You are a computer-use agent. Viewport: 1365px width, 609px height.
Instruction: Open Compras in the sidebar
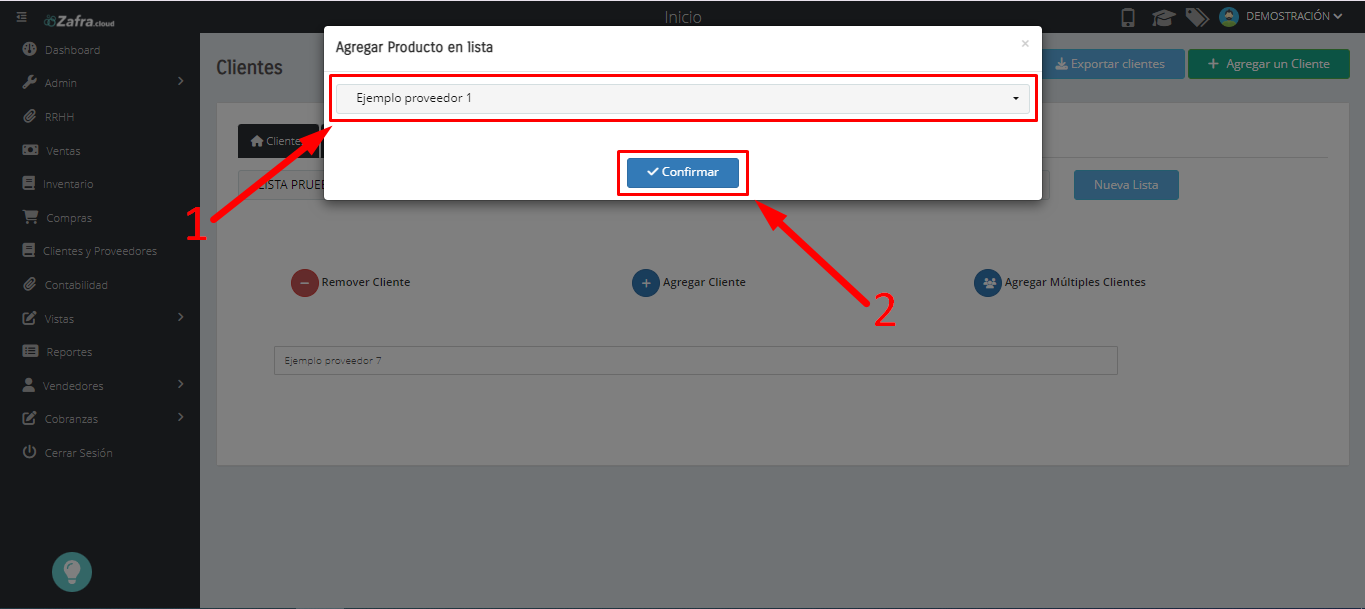pyautogui.click(x=69, y=218)
